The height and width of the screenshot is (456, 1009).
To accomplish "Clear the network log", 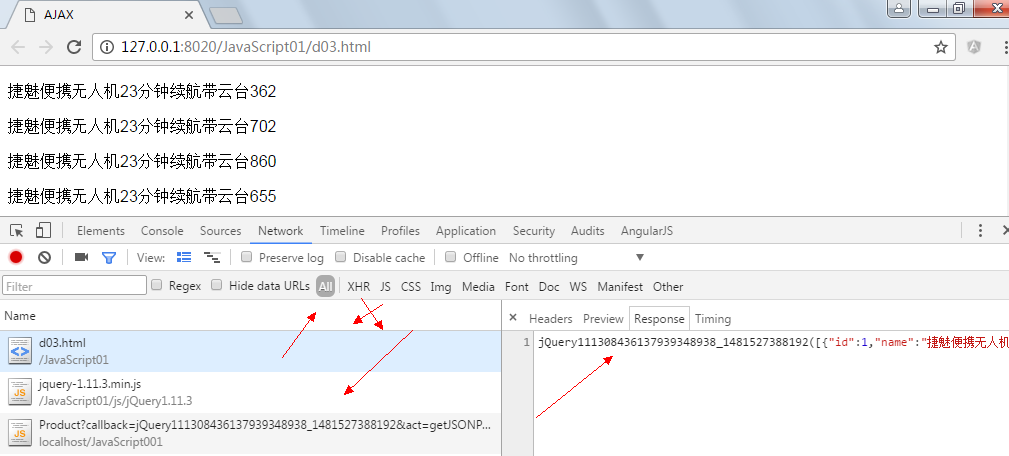I will [44, 257].
